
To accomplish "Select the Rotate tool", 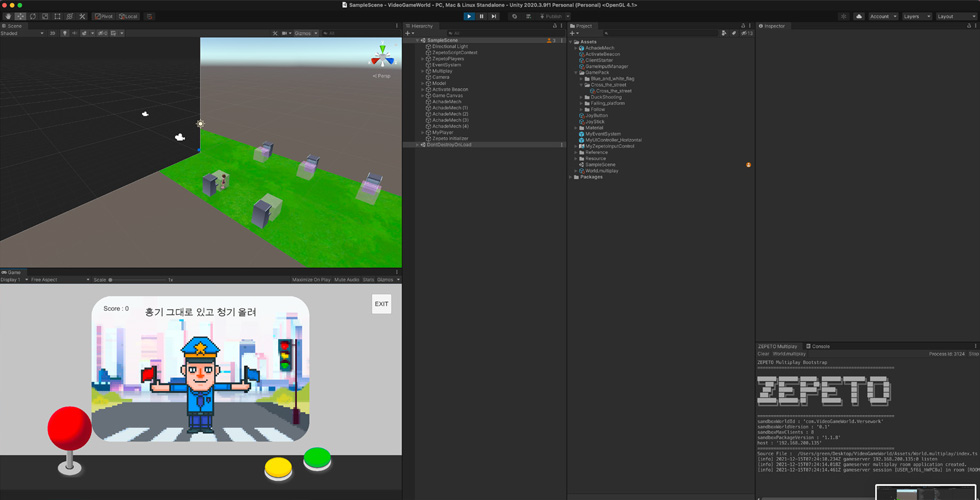I will point(32,16).
